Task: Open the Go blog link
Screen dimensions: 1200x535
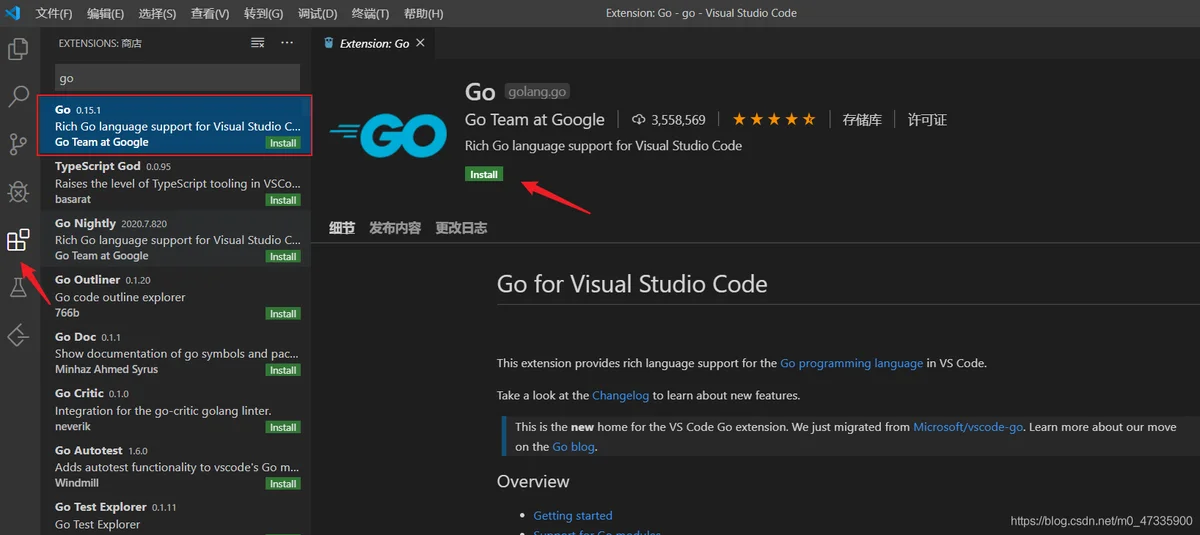Action: coord(574,447)
